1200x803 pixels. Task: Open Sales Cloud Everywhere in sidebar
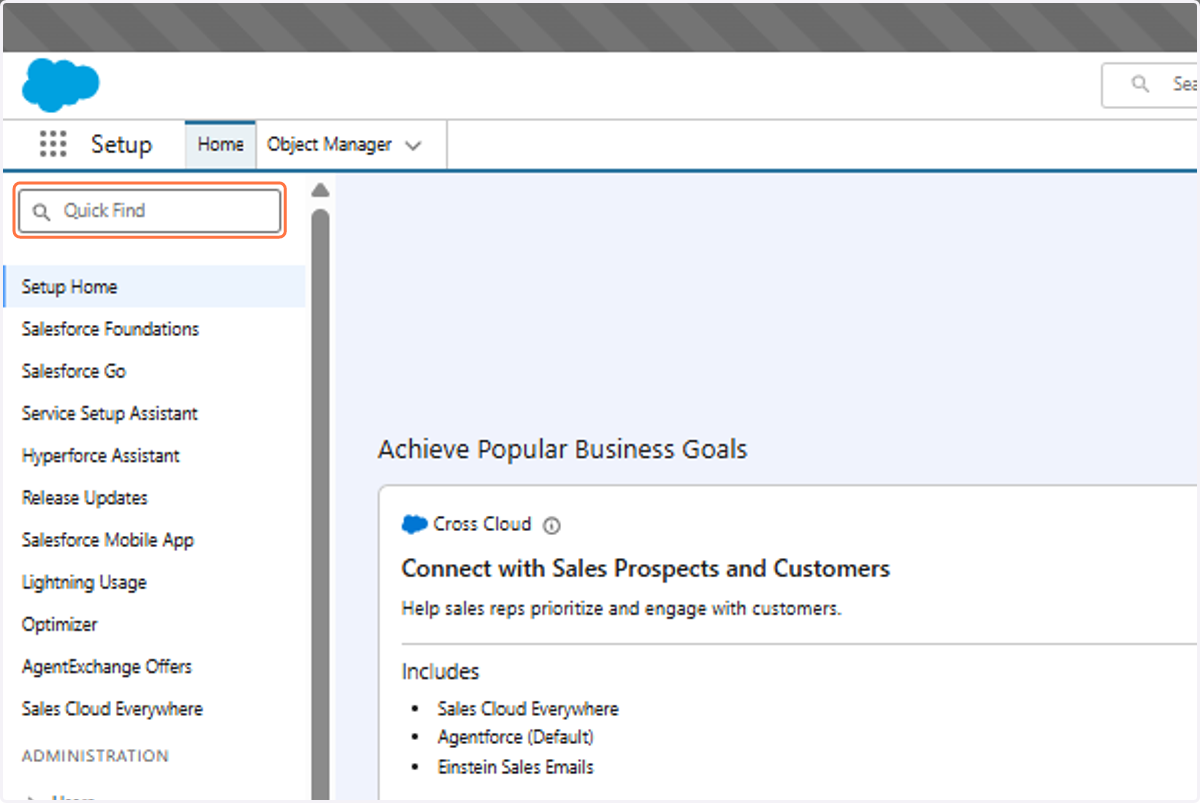coord(112,709)
